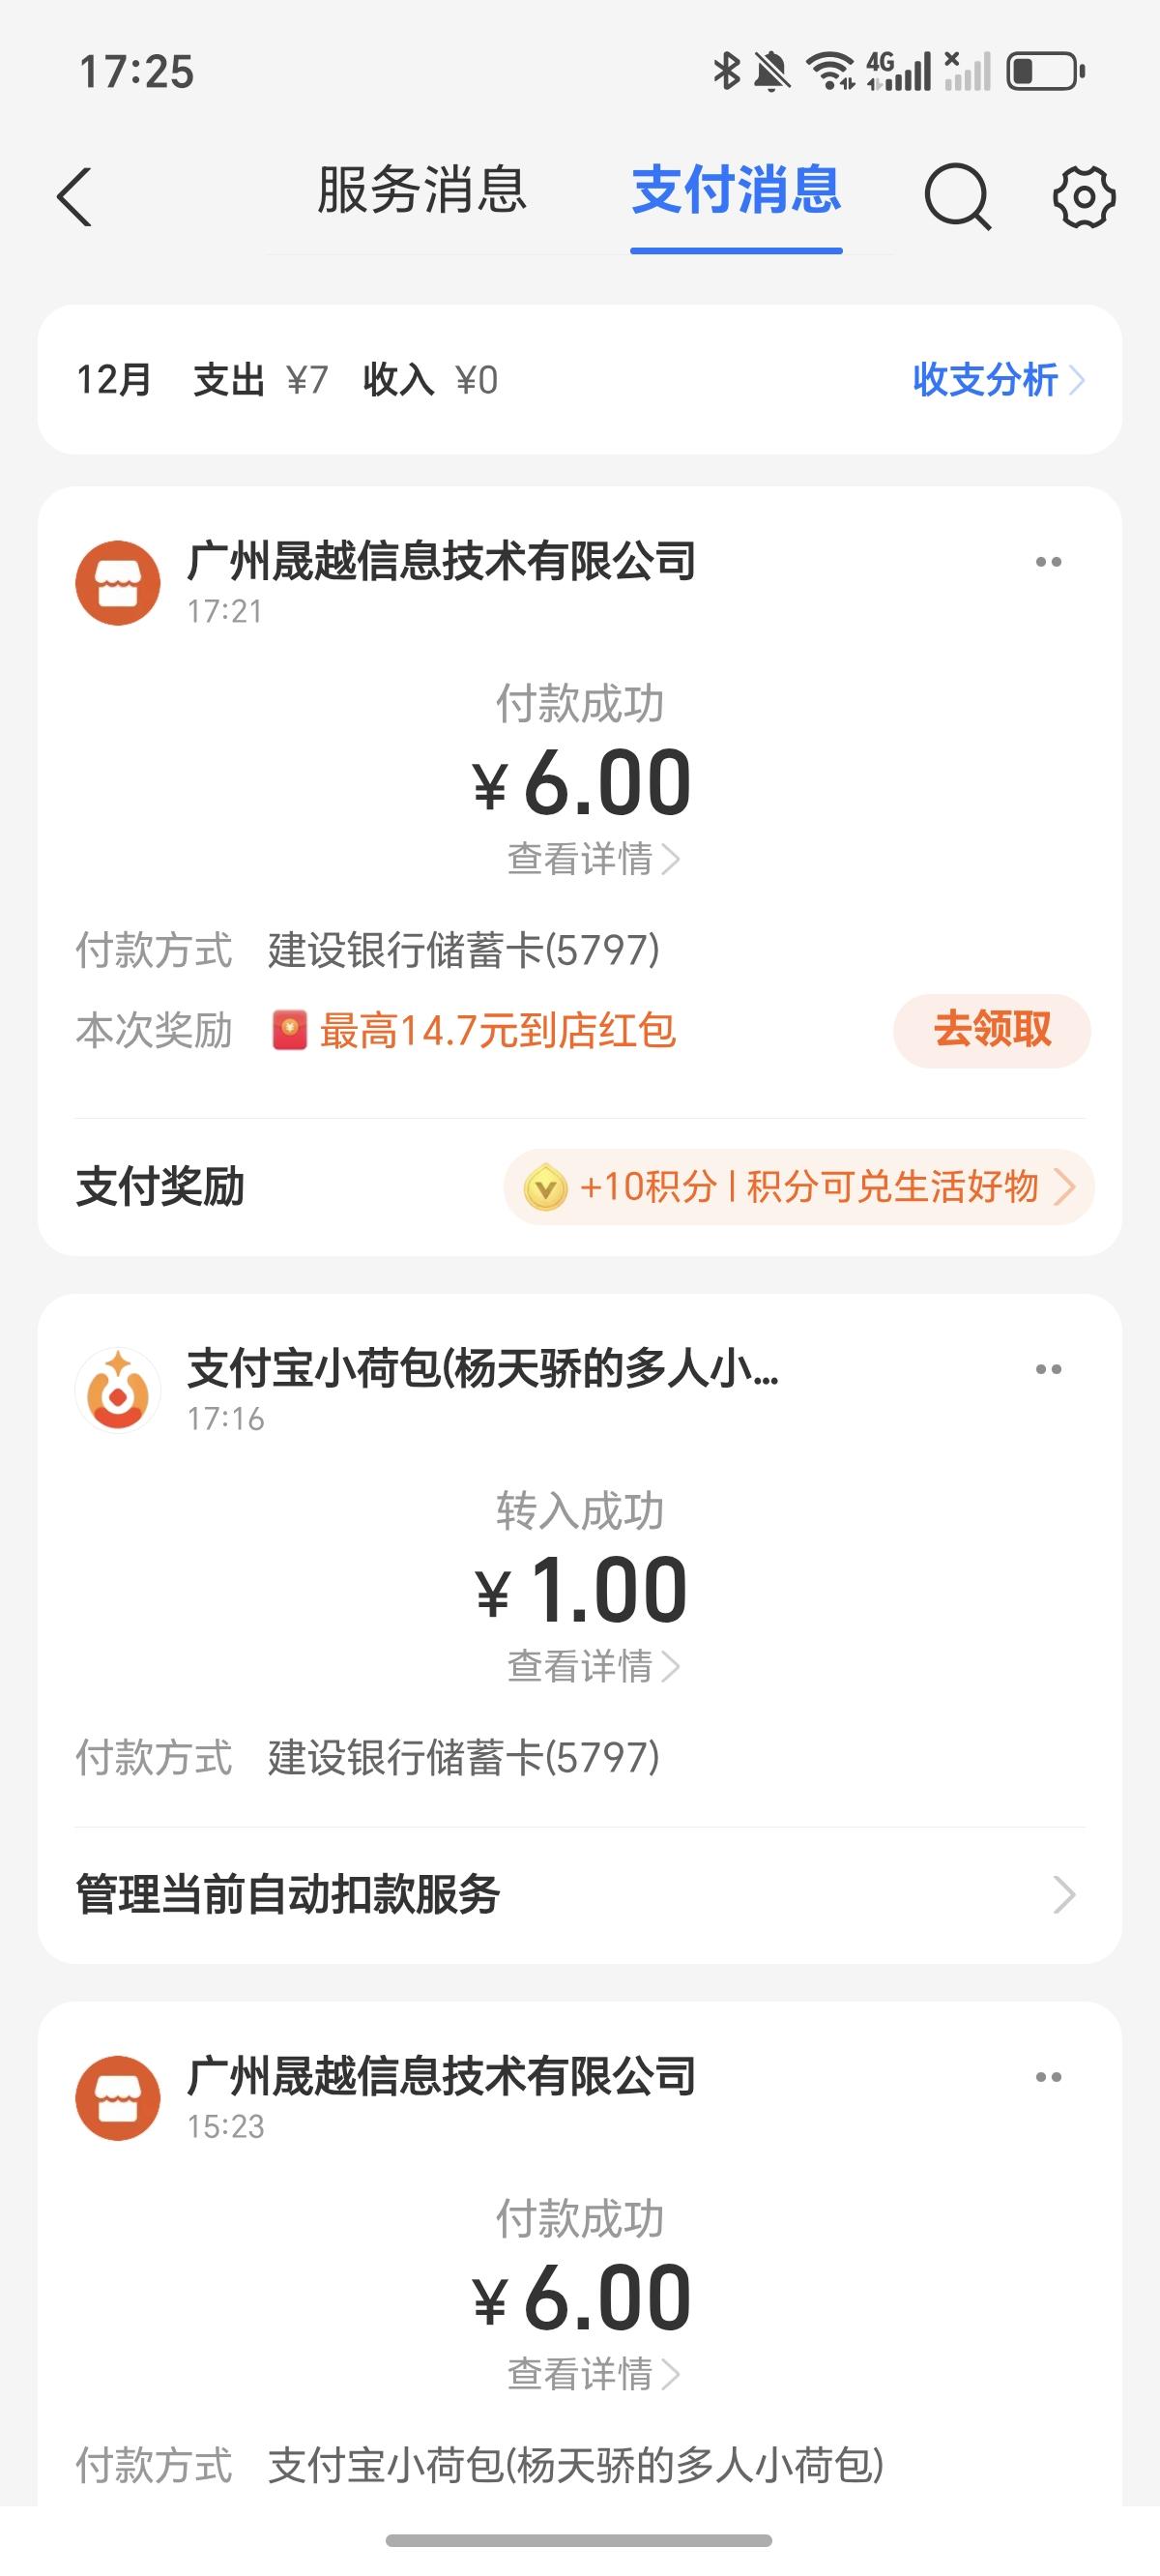Switch to 服务消息 tab
The image size is (1160, 2576).
click(x=421, y=190)
